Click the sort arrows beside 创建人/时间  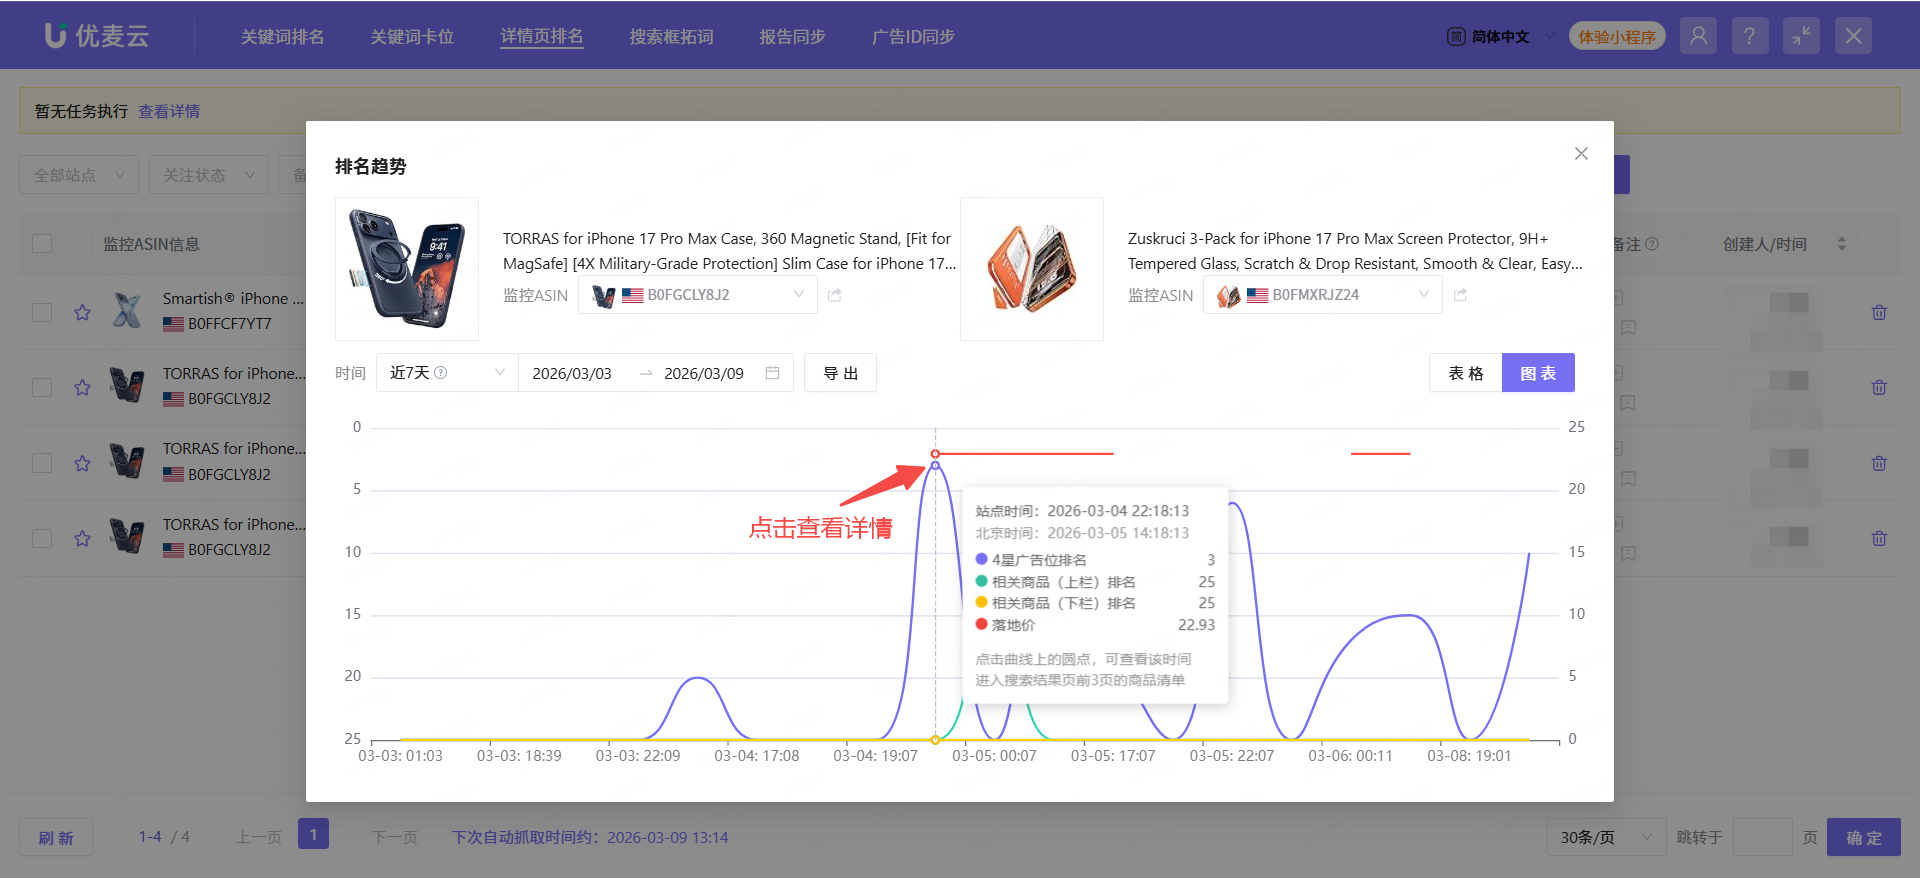[x=1841, y=244]
